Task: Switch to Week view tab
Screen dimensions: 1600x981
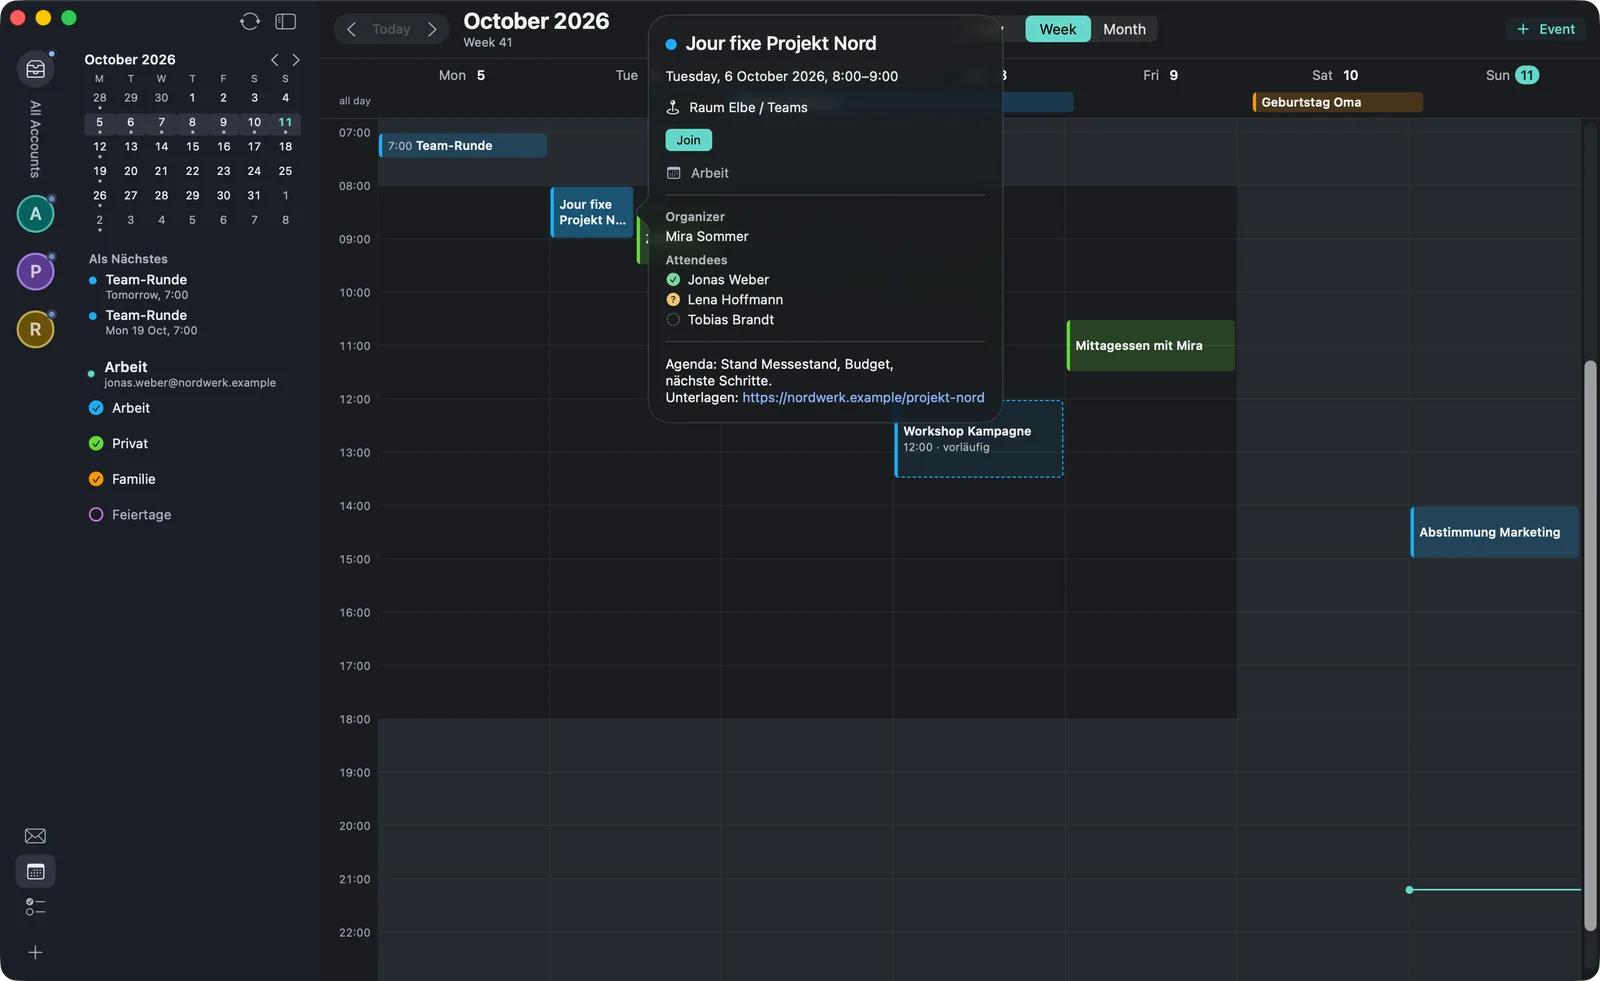Action: (1058, 29)
